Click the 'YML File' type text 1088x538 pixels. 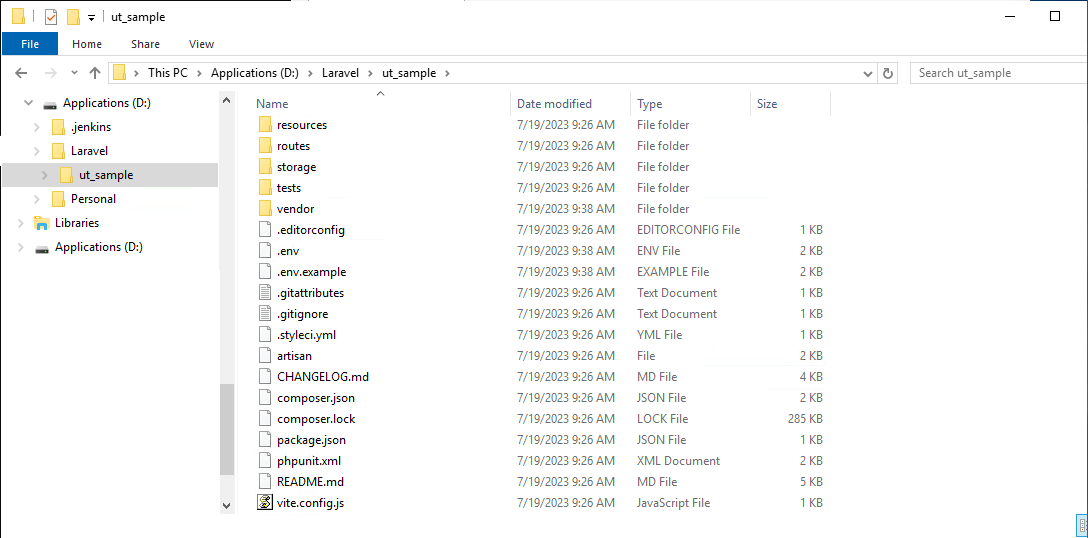(x=659, y=335)
